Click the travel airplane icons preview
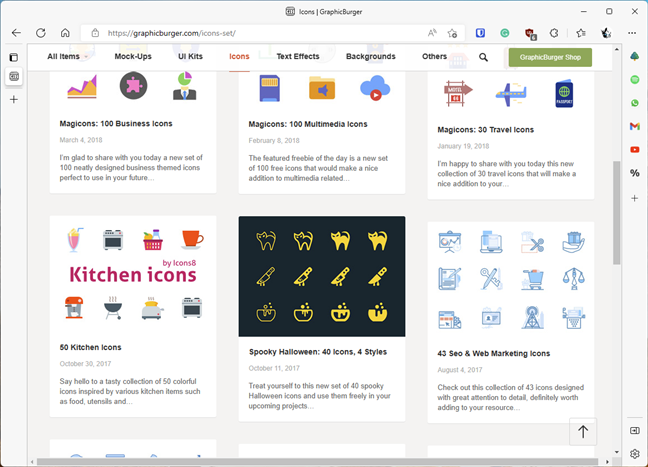 click(511, 93)
